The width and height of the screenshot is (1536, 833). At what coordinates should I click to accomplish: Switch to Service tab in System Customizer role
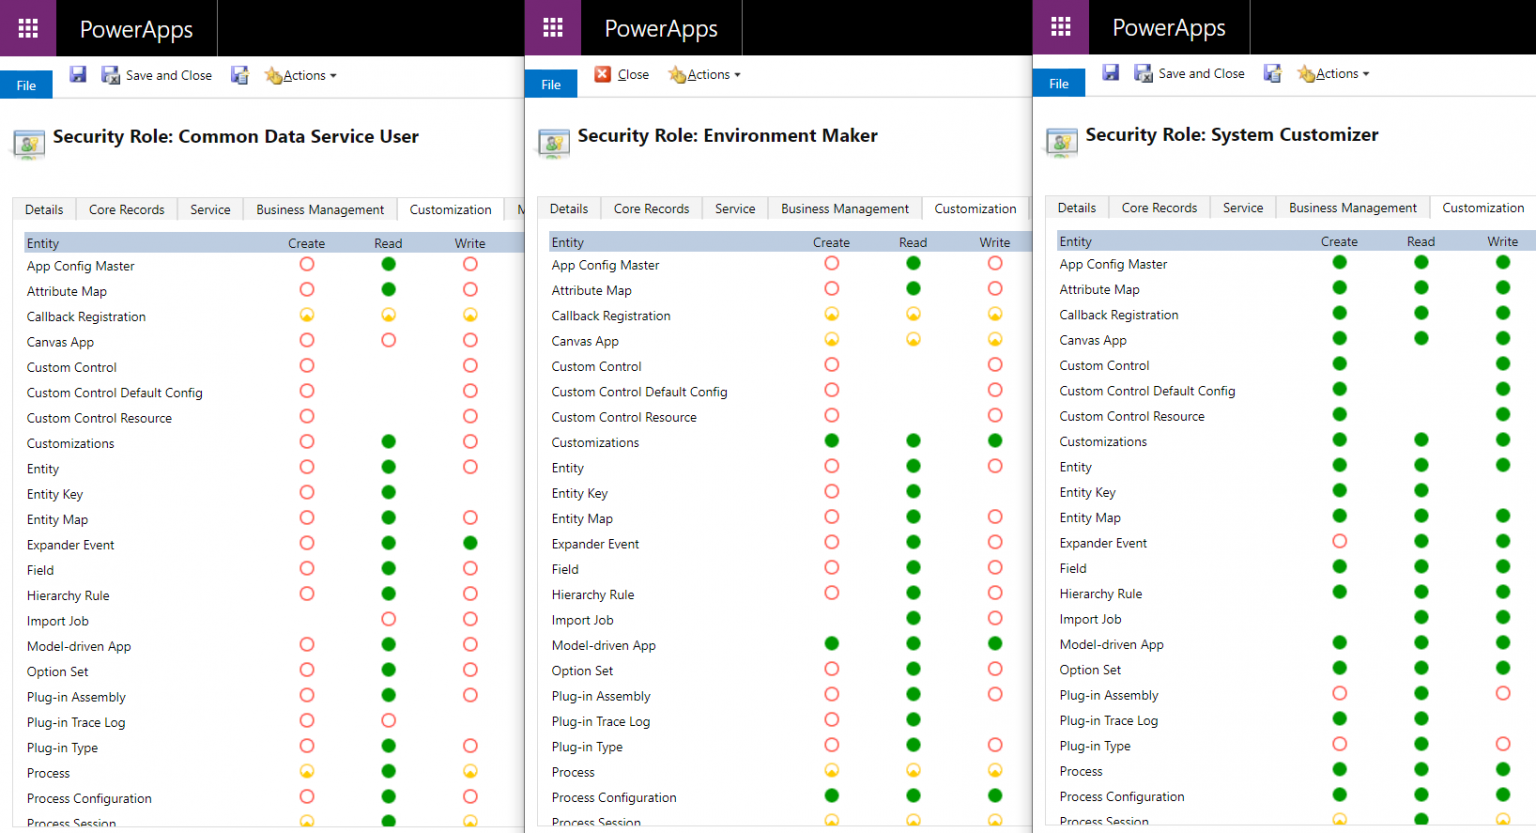(1243, 207)
